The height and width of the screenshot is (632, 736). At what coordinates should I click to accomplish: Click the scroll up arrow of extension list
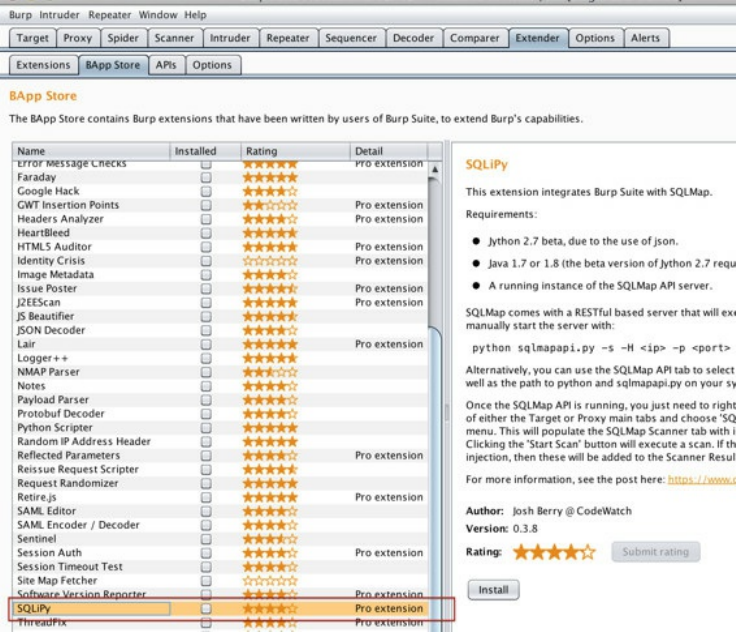435,169
